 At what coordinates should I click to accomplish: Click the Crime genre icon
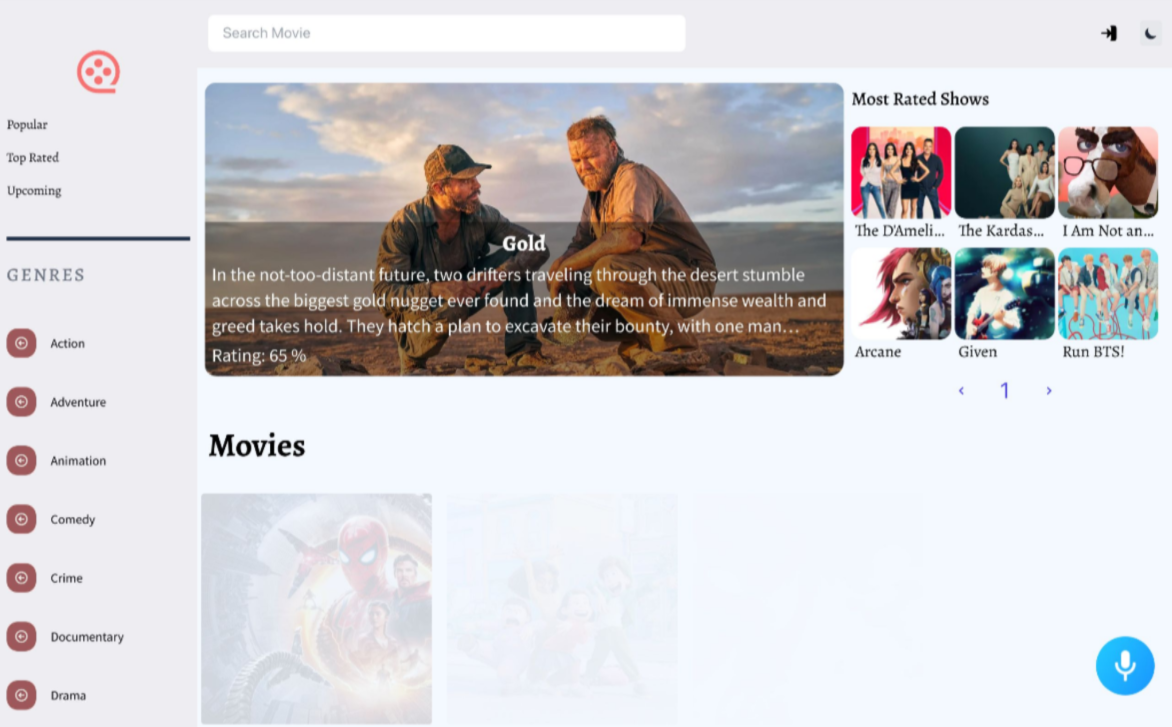(x=21, y=578)
